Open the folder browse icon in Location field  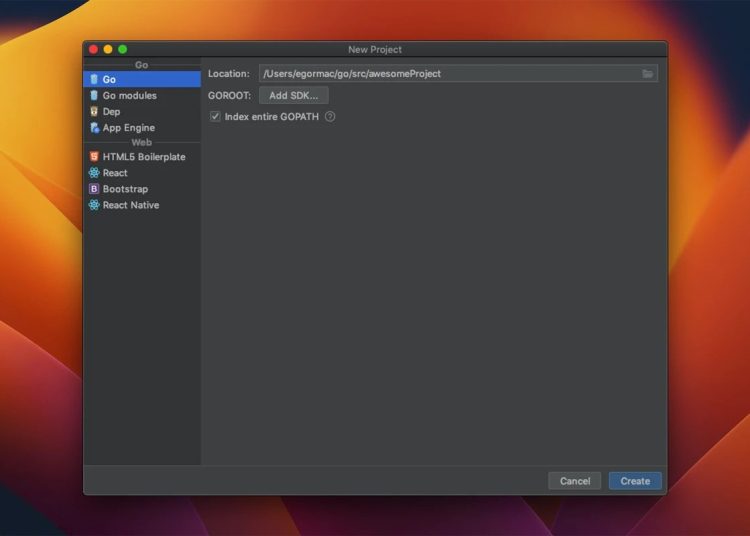tap(648, 74)
